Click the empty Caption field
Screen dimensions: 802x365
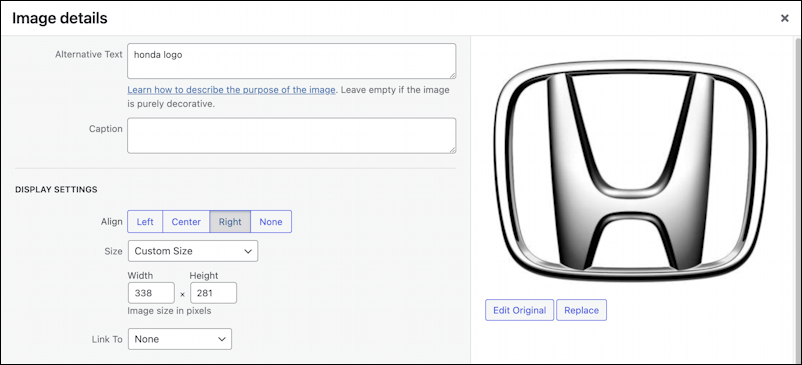292,135
